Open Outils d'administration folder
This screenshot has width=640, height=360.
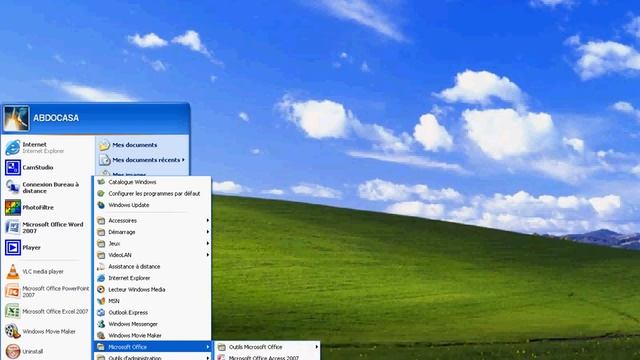pyautogui.click(x=152, y=357)
